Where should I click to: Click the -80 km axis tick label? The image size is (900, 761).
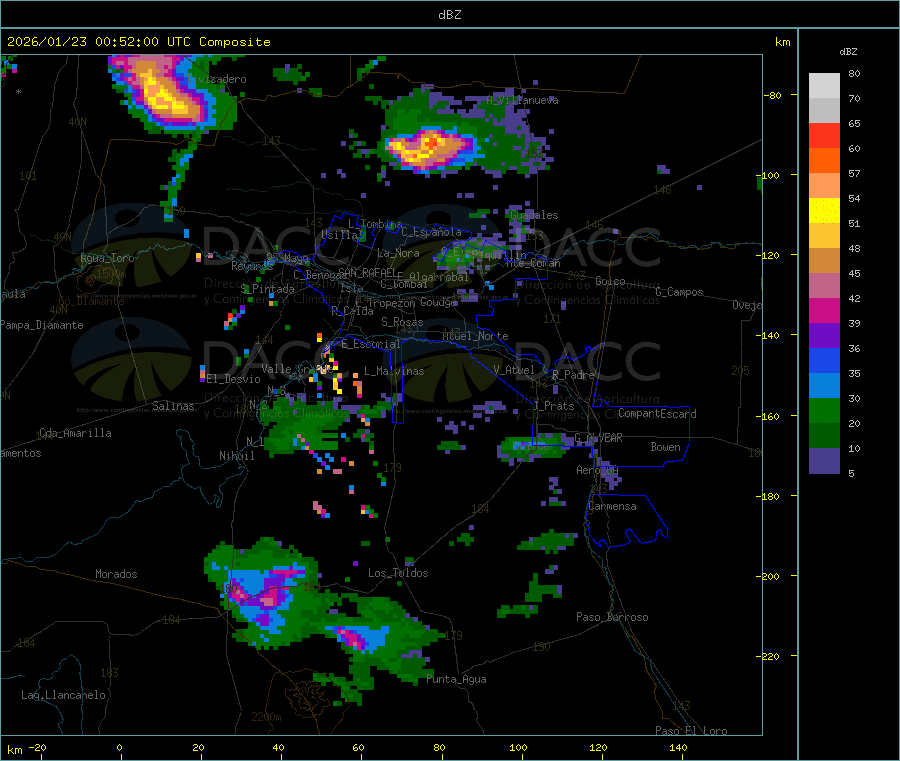773,95
